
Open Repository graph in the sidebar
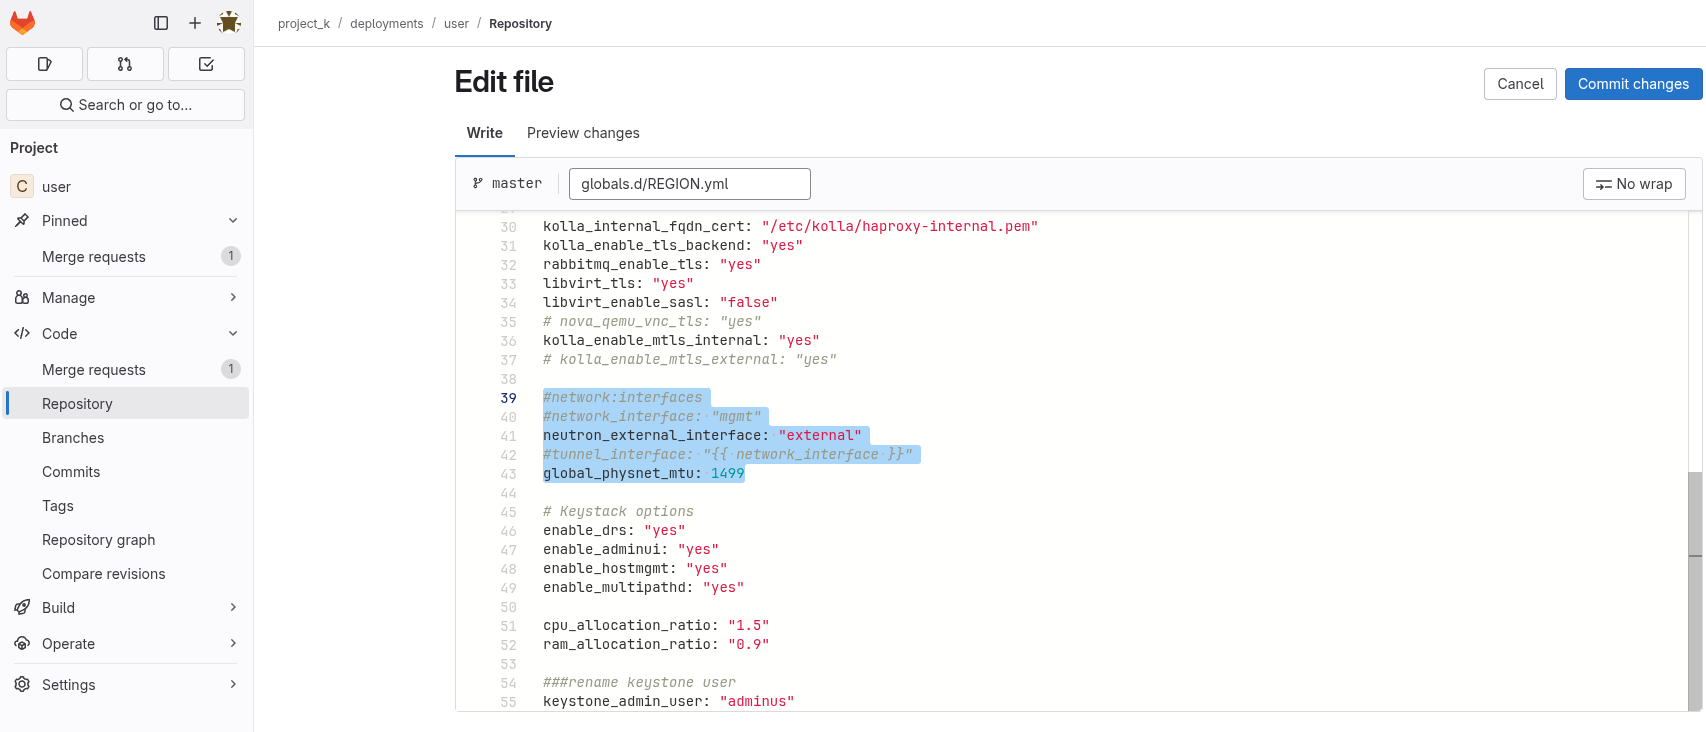98,540
